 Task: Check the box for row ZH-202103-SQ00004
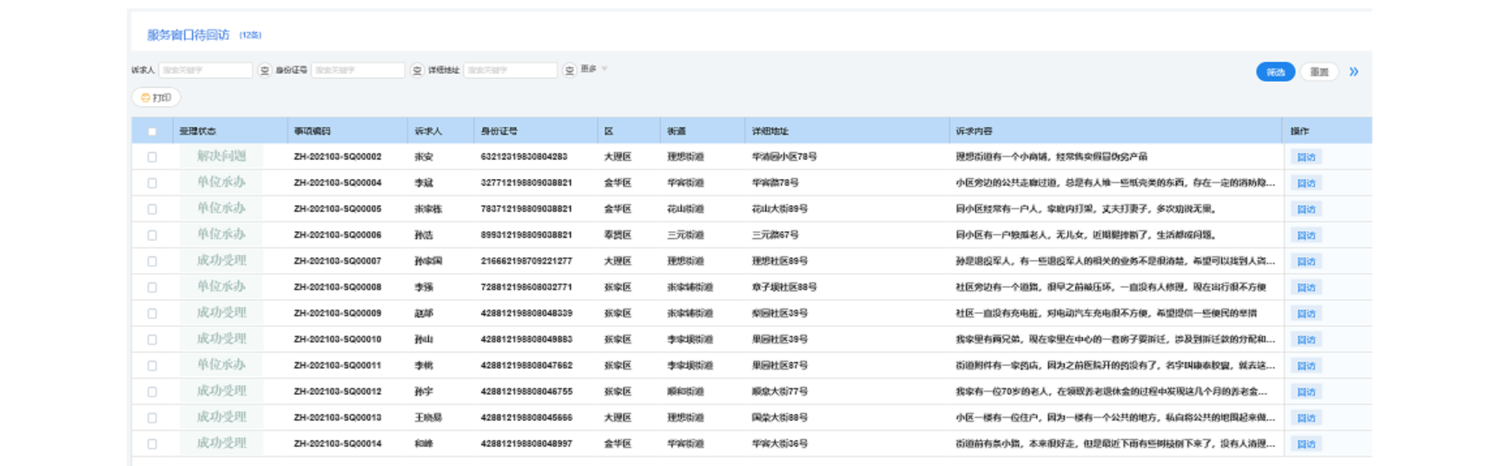[152, 183]
